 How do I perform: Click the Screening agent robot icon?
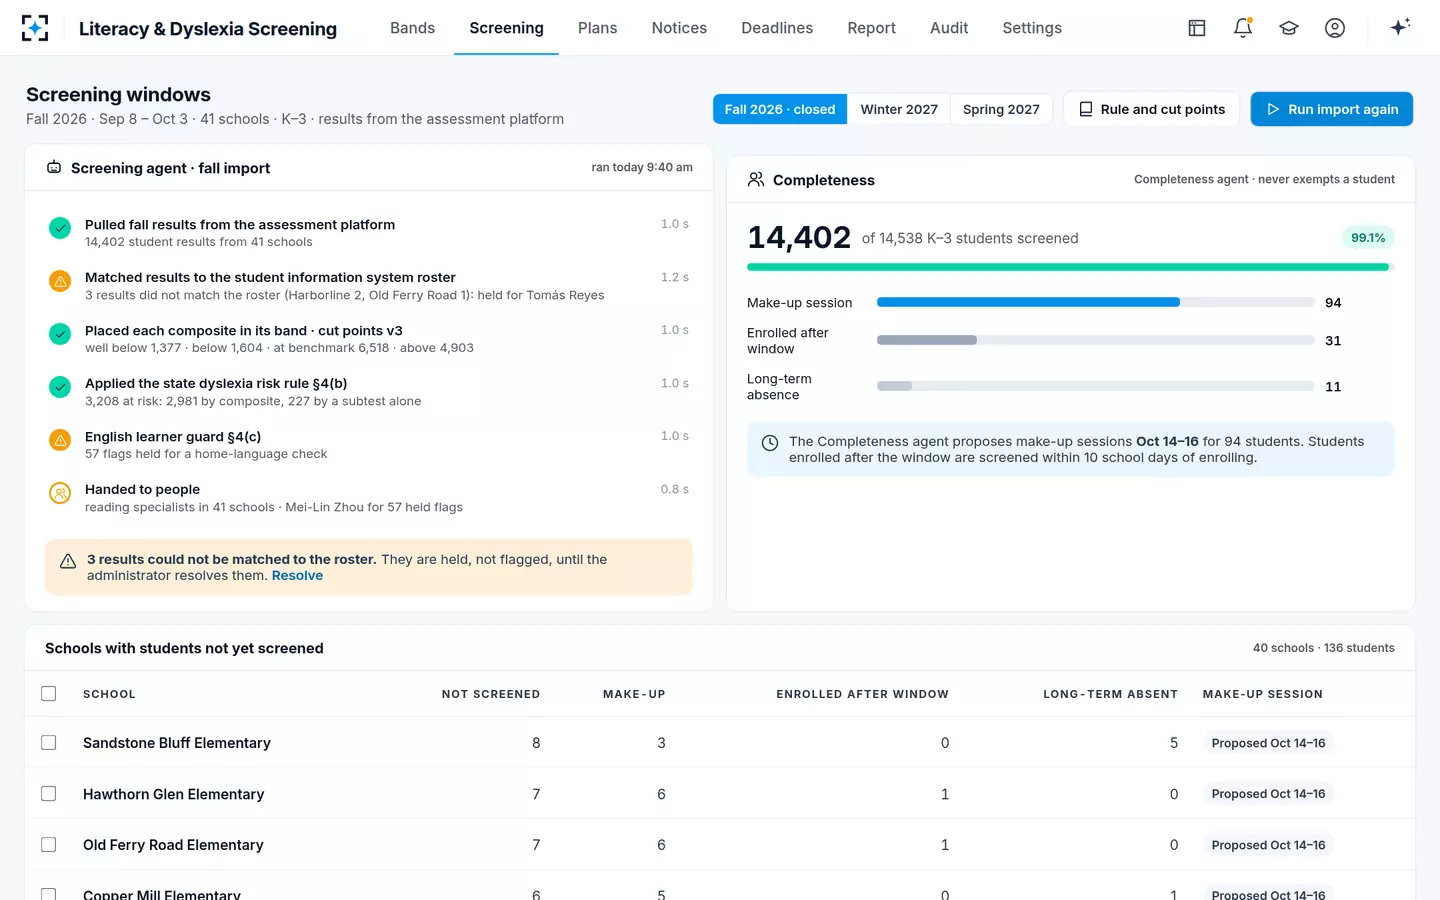click(54, 167)
